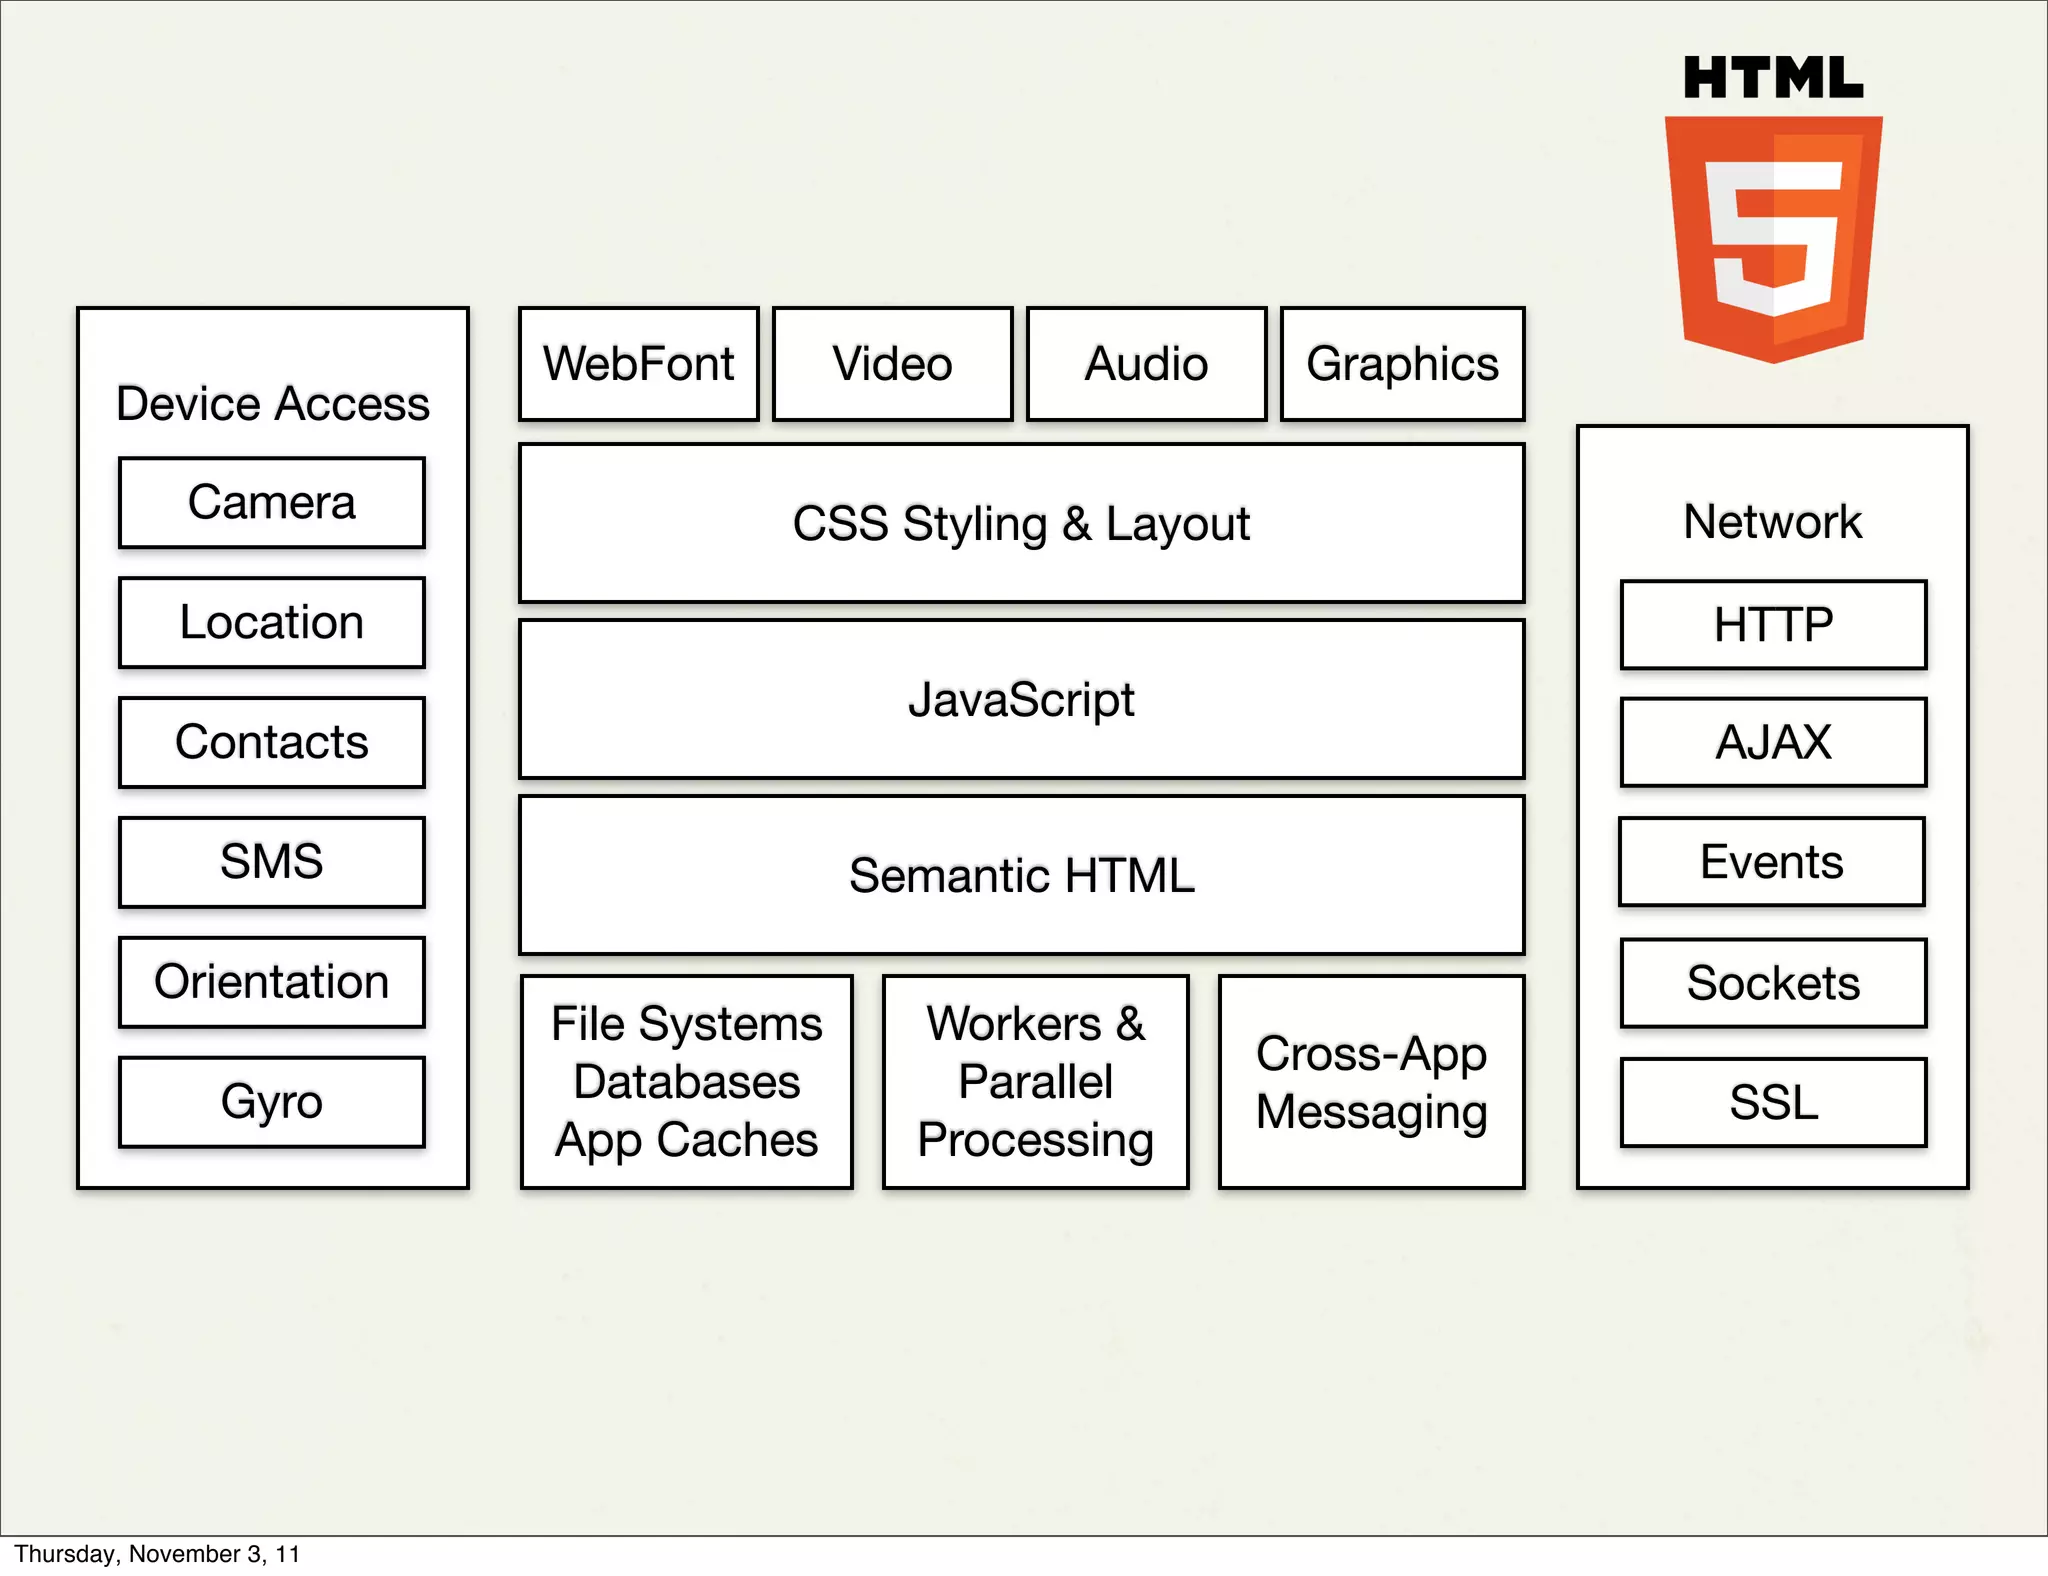The height and width of the screenshot is (1576, 2048).
Task: Click the Device Access heading
Action: pos(273,404)
